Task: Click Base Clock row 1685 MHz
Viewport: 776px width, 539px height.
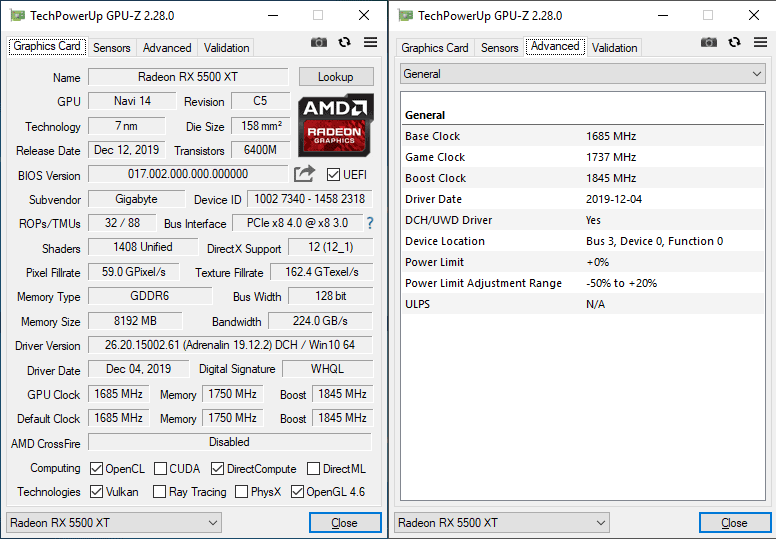Action: tap(582, 136)
